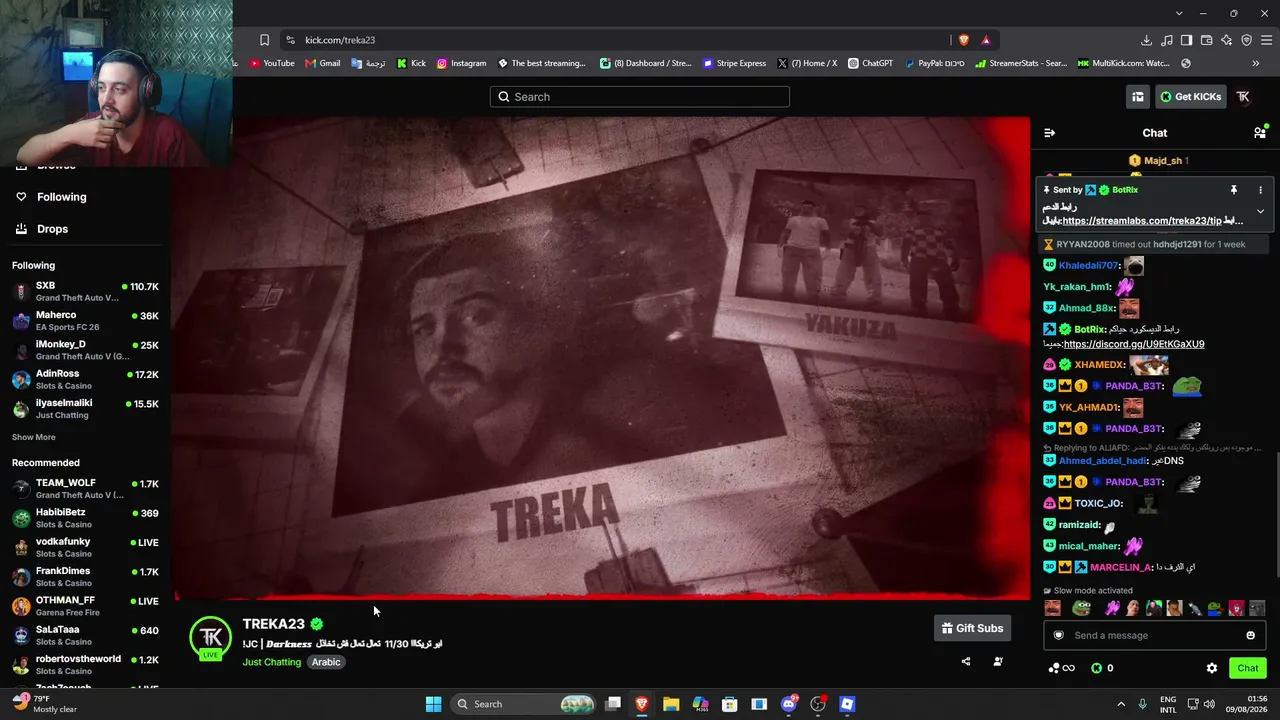This screenshot has height=720, width=1280.
Task: Open the Instagram bookmark
Action: [x=461, y=63]
